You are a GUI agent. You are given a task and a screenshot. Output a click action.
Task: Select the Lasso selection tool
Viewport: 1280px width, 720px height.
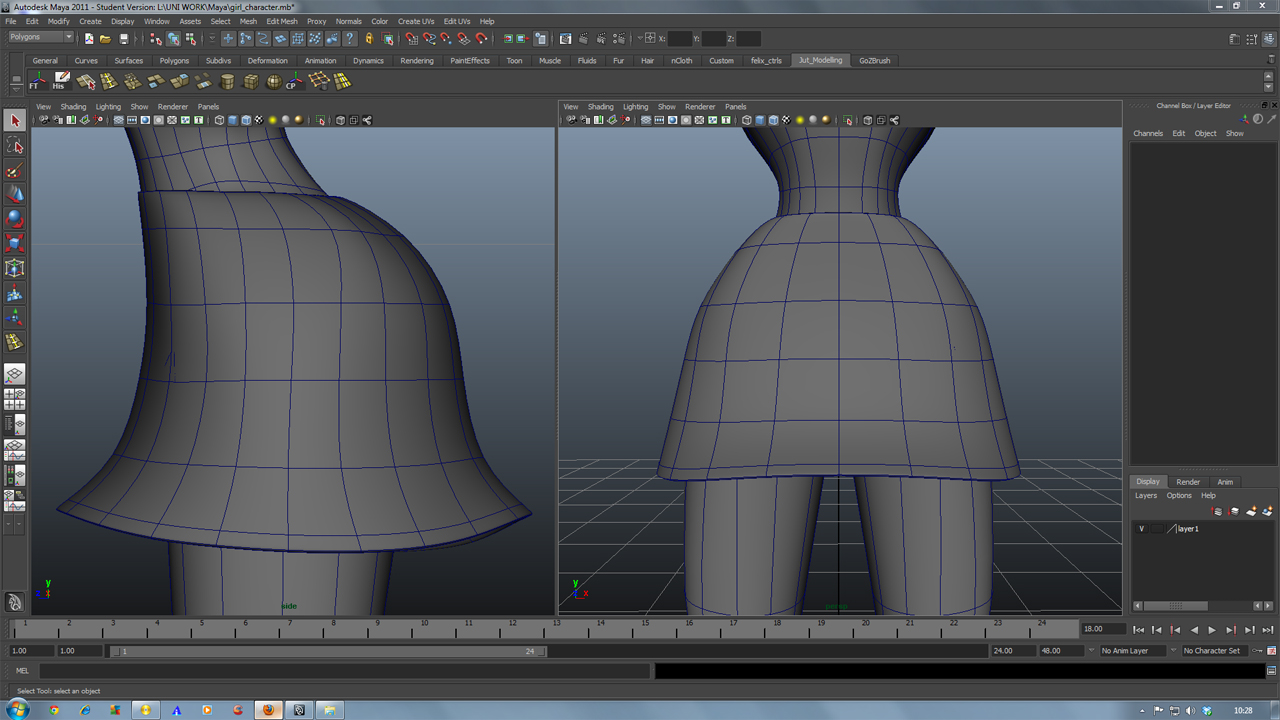pos(14,145)
